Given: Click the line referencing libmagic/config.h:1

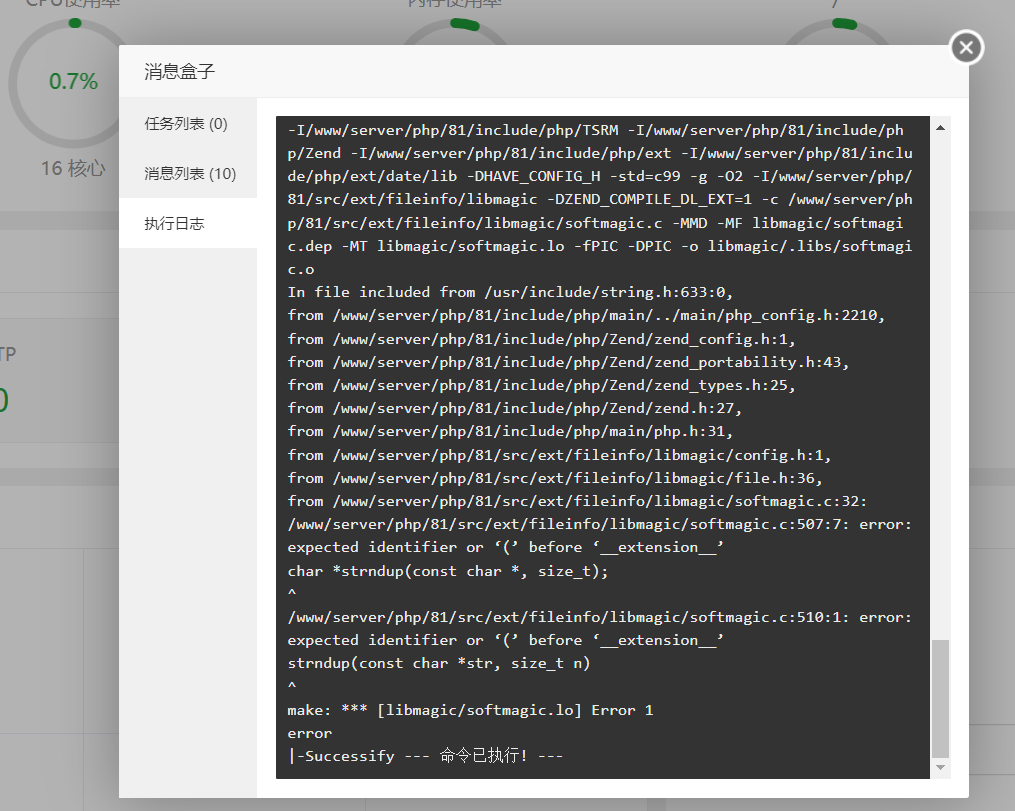Looking at the screenshot, I should click(x=559, y=455).
